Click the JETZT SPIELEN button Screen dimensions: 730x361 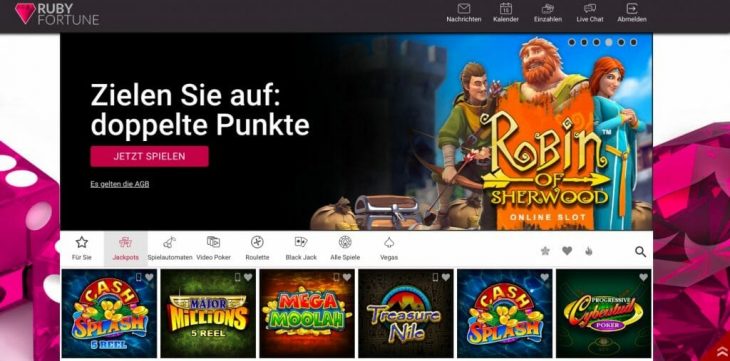(149, 157)
